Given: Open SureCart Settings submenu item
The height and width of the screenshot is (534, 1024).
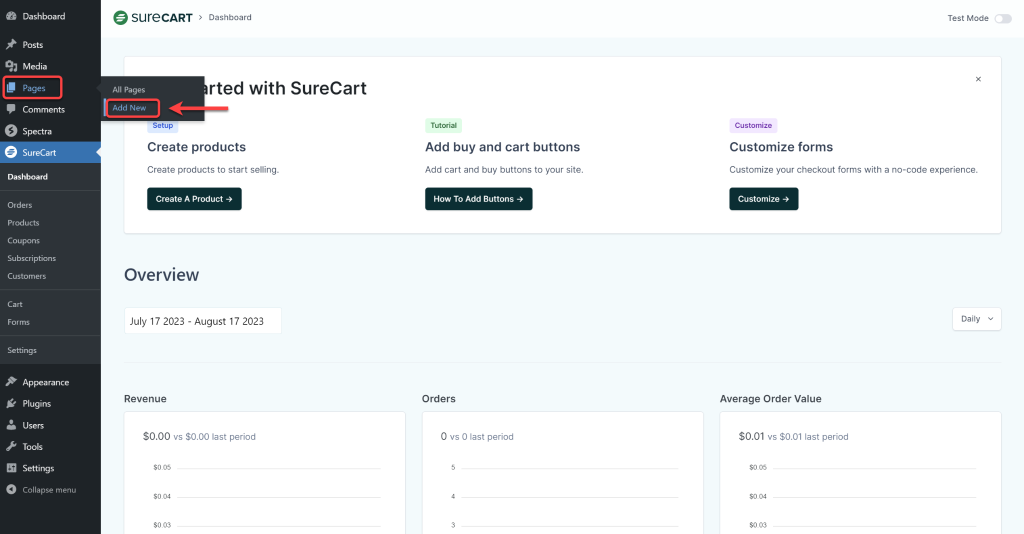Looking at the screenshot, I should [x=22, y=350].
